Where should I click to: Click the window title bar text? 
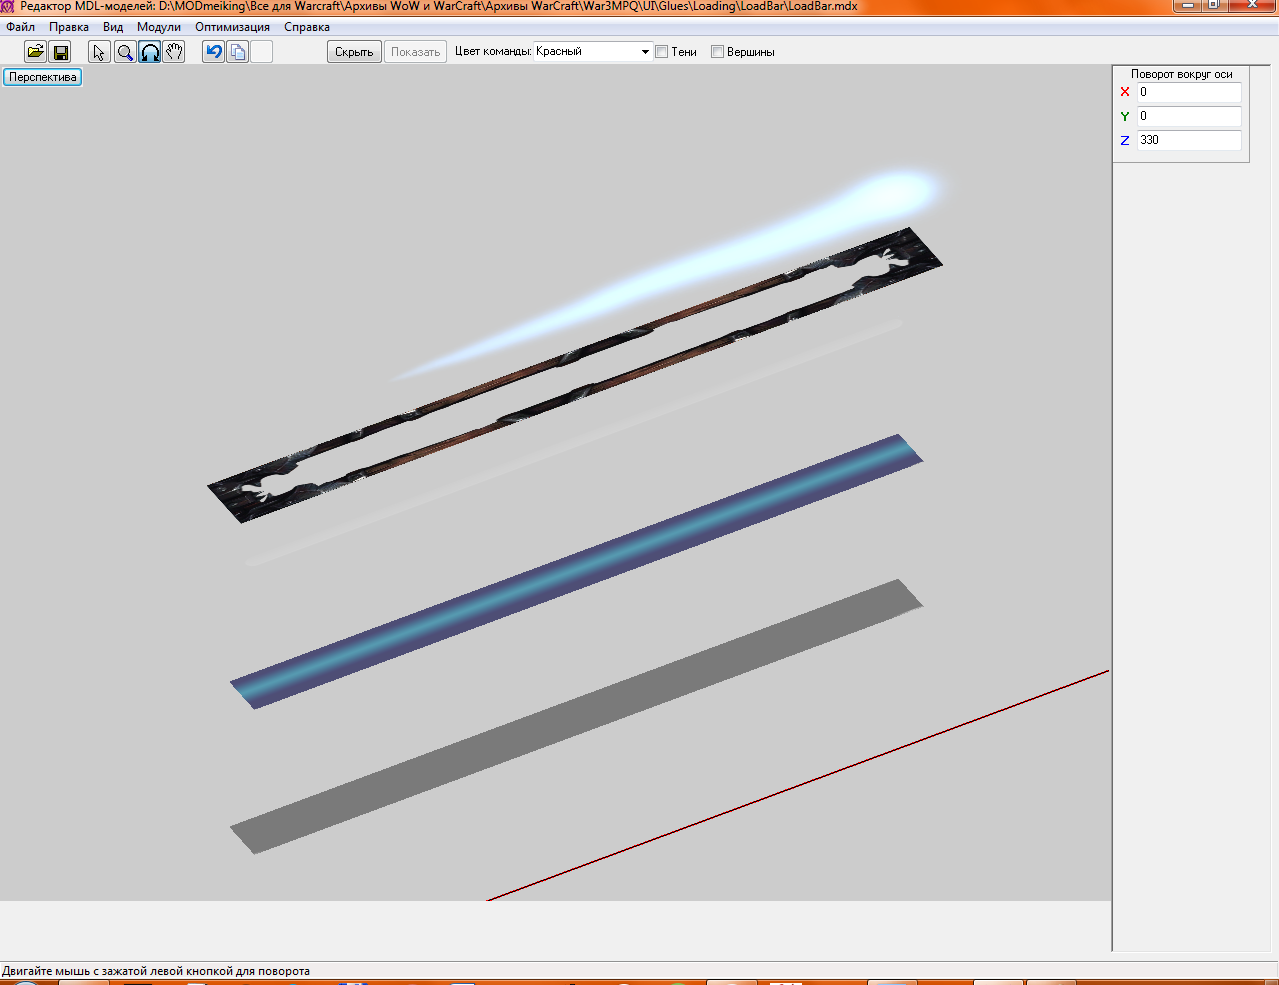(439, 6)
